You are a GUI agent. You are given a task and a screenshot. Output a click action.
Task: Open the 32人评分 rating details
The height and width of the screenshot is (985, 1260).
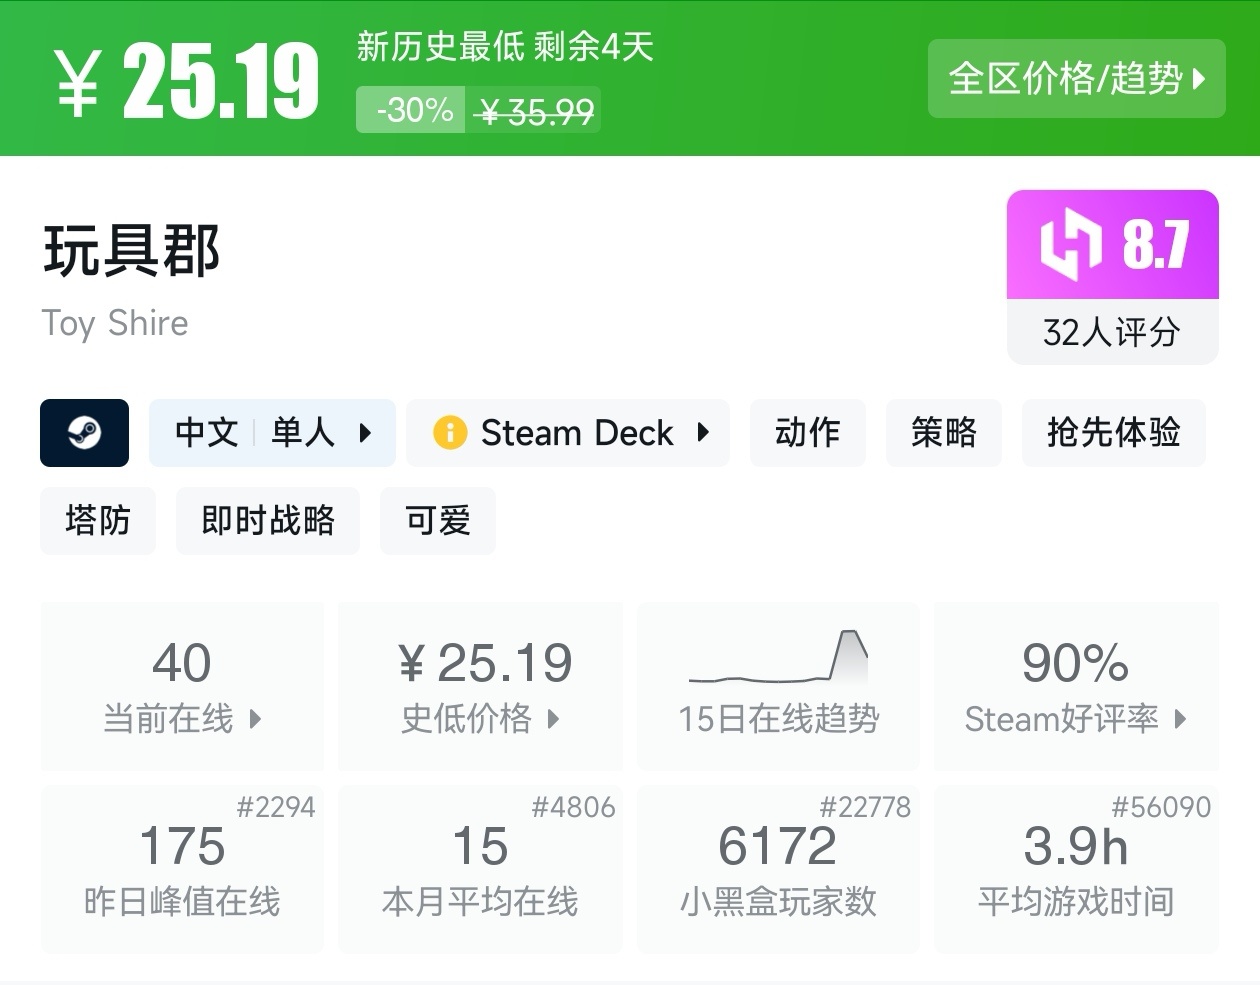(x=1111, y=332)
